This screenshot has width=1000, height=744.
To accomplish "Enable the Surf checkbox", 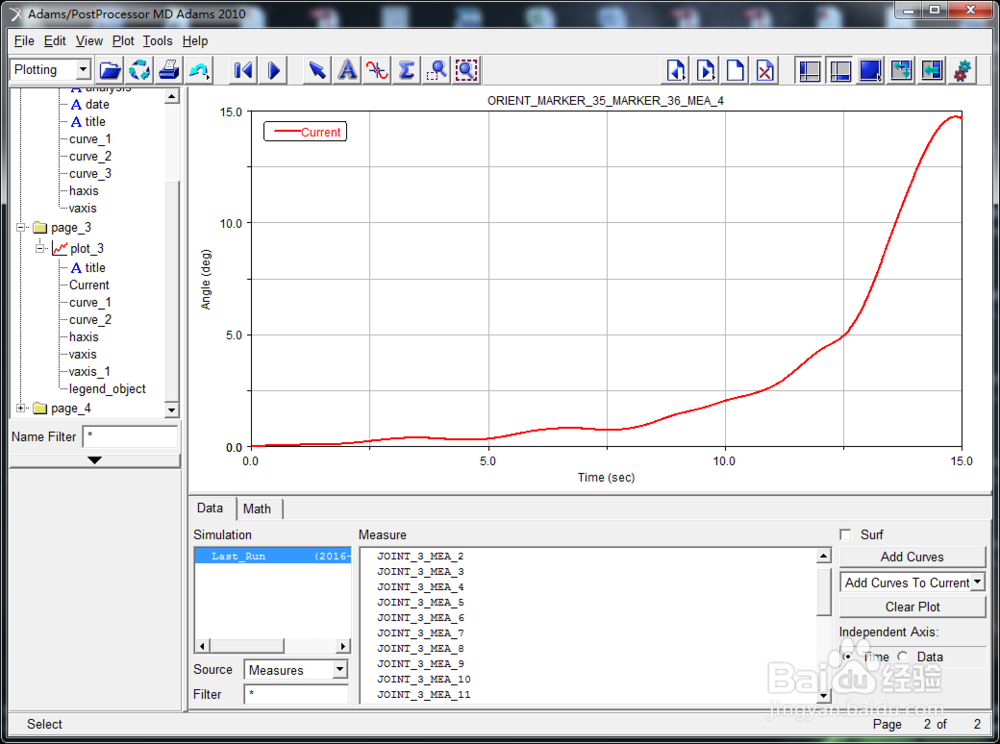I will 846,534.
